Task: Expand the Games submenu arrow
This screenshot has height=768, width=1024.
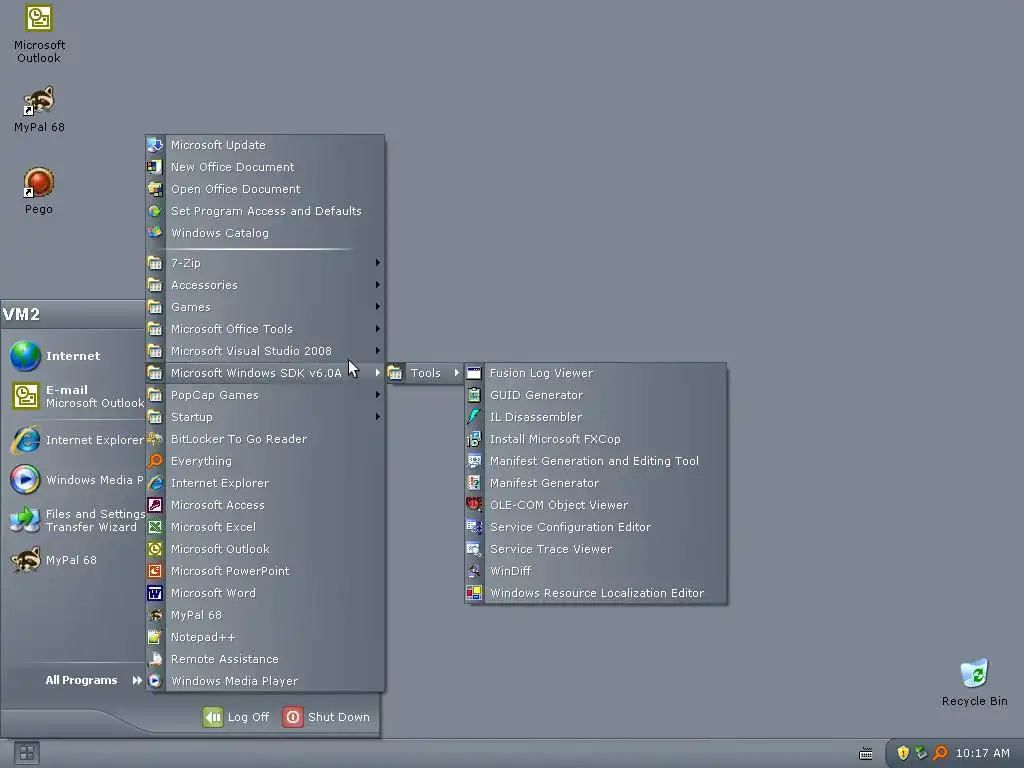Action: 377,306
